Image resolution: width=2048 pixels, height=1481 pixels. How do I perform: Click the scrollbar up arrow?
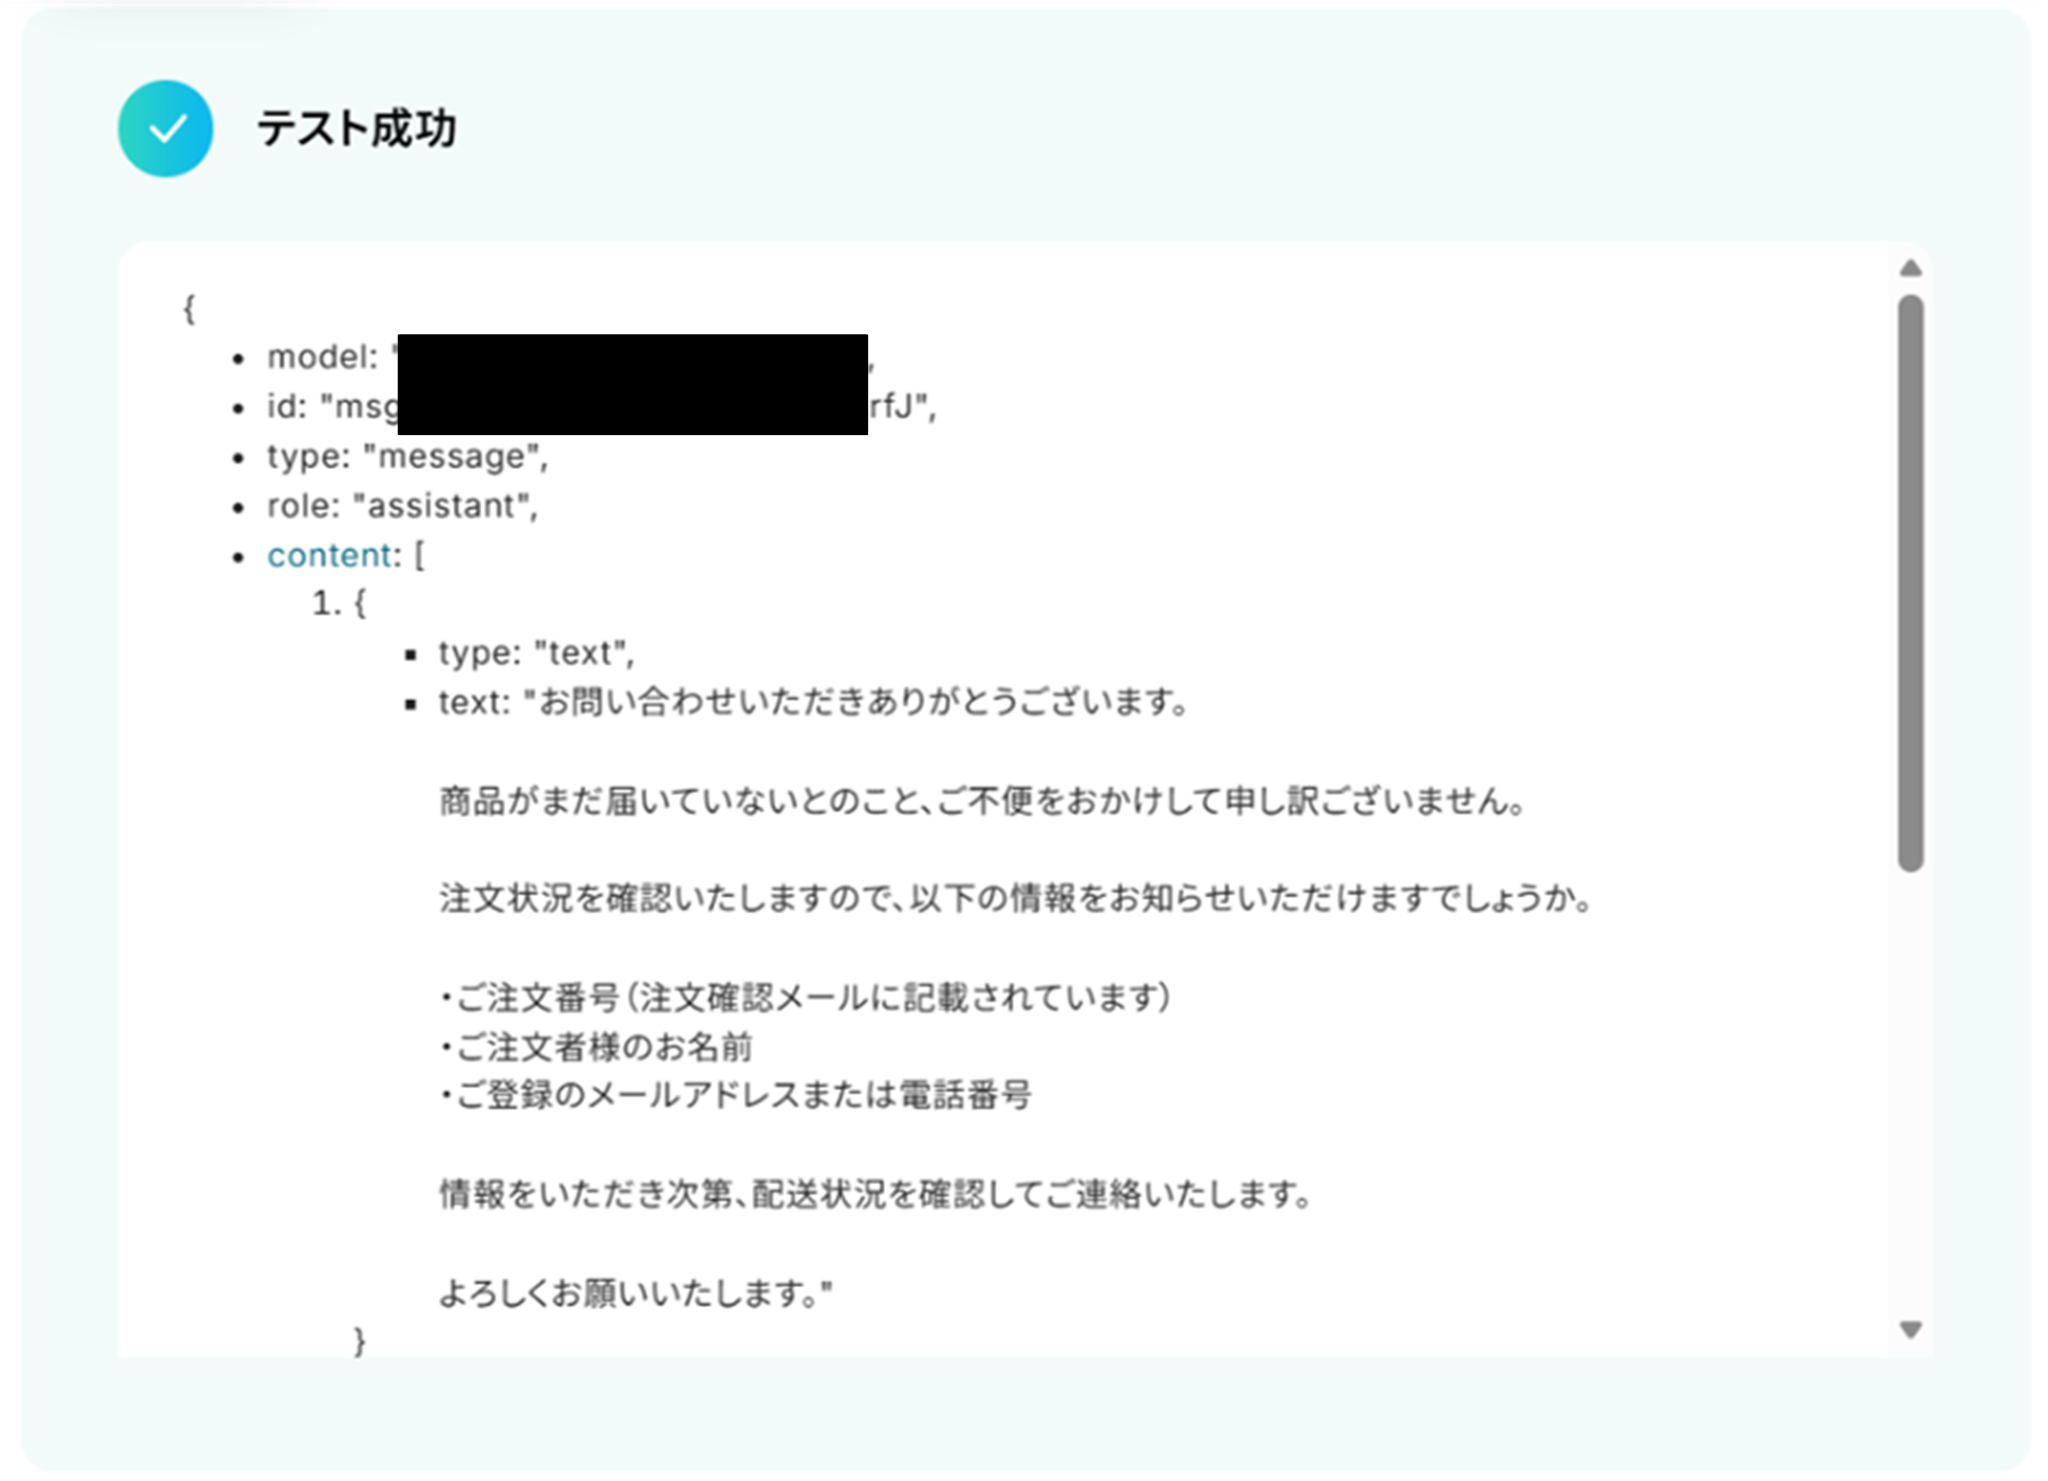1910,268
